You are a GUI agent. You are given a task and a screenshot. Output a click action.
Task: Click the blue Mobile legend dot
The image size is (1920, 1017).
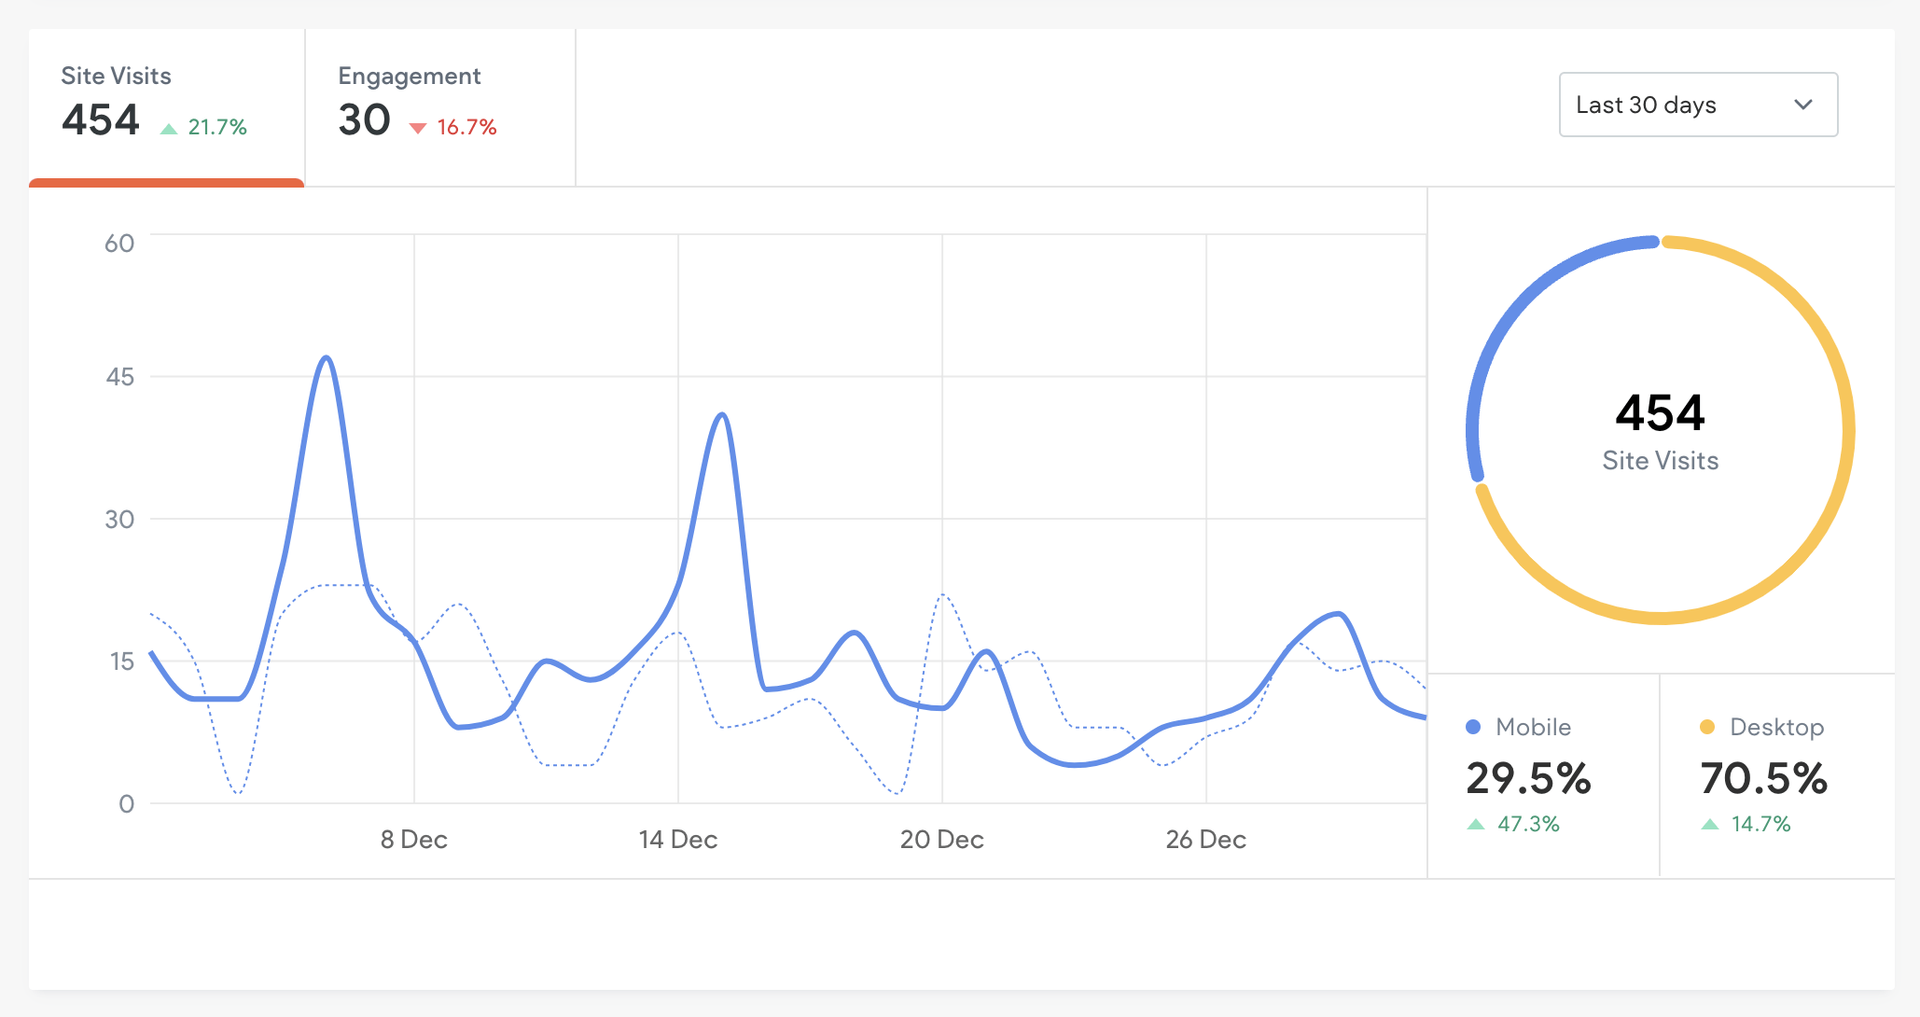click(x=1473, y=727)
